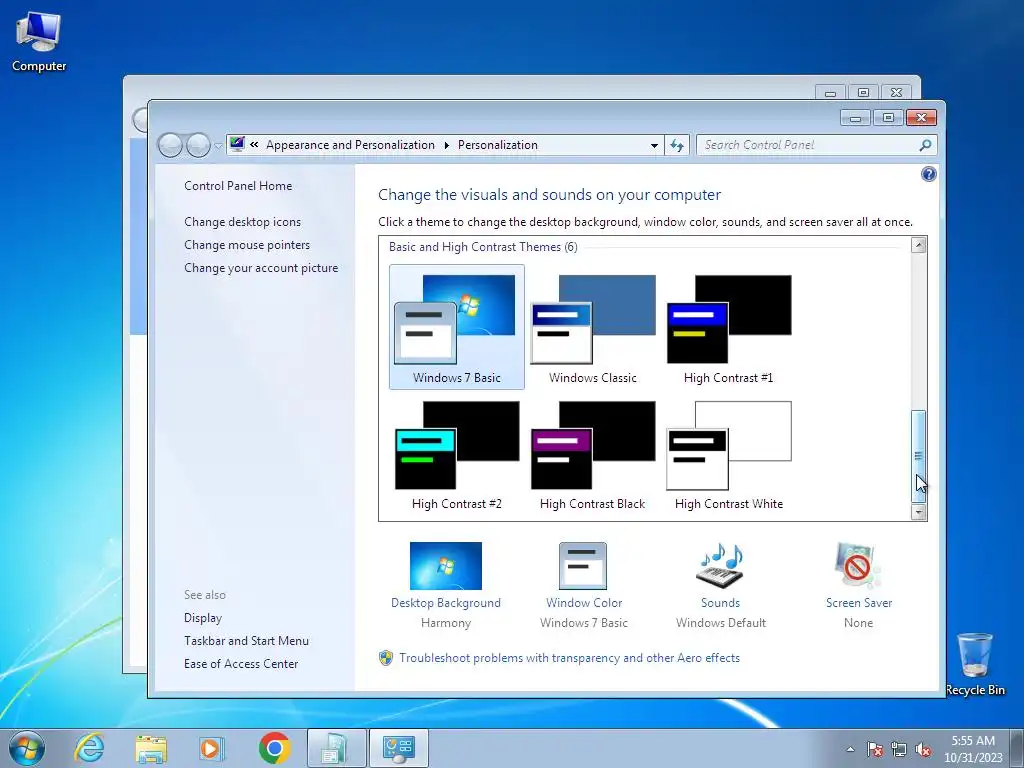Click the muted volume tray icon
Image resolution: width=1024 pixels, height=768 pixels.
923,749
